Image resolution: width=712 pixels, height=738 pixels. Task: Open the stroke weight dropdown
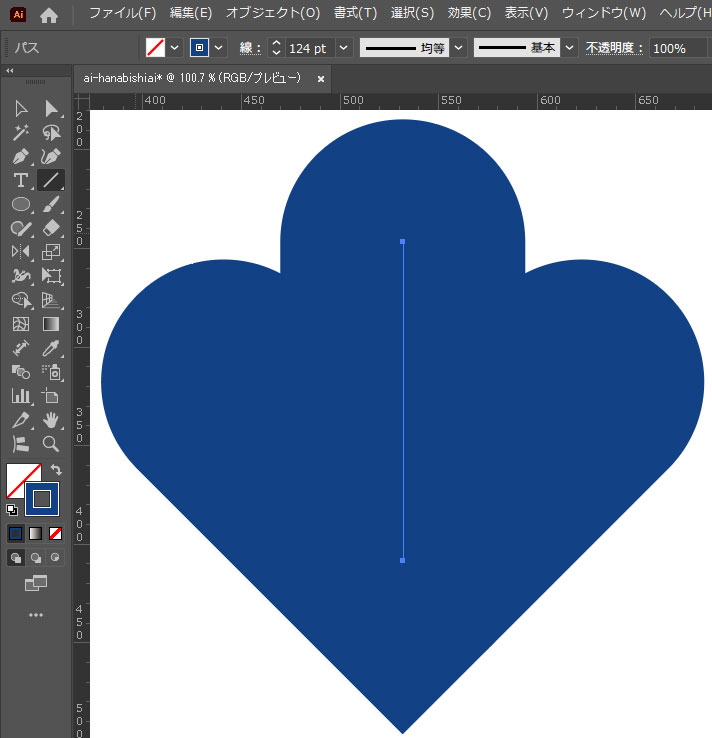[344, 48]
